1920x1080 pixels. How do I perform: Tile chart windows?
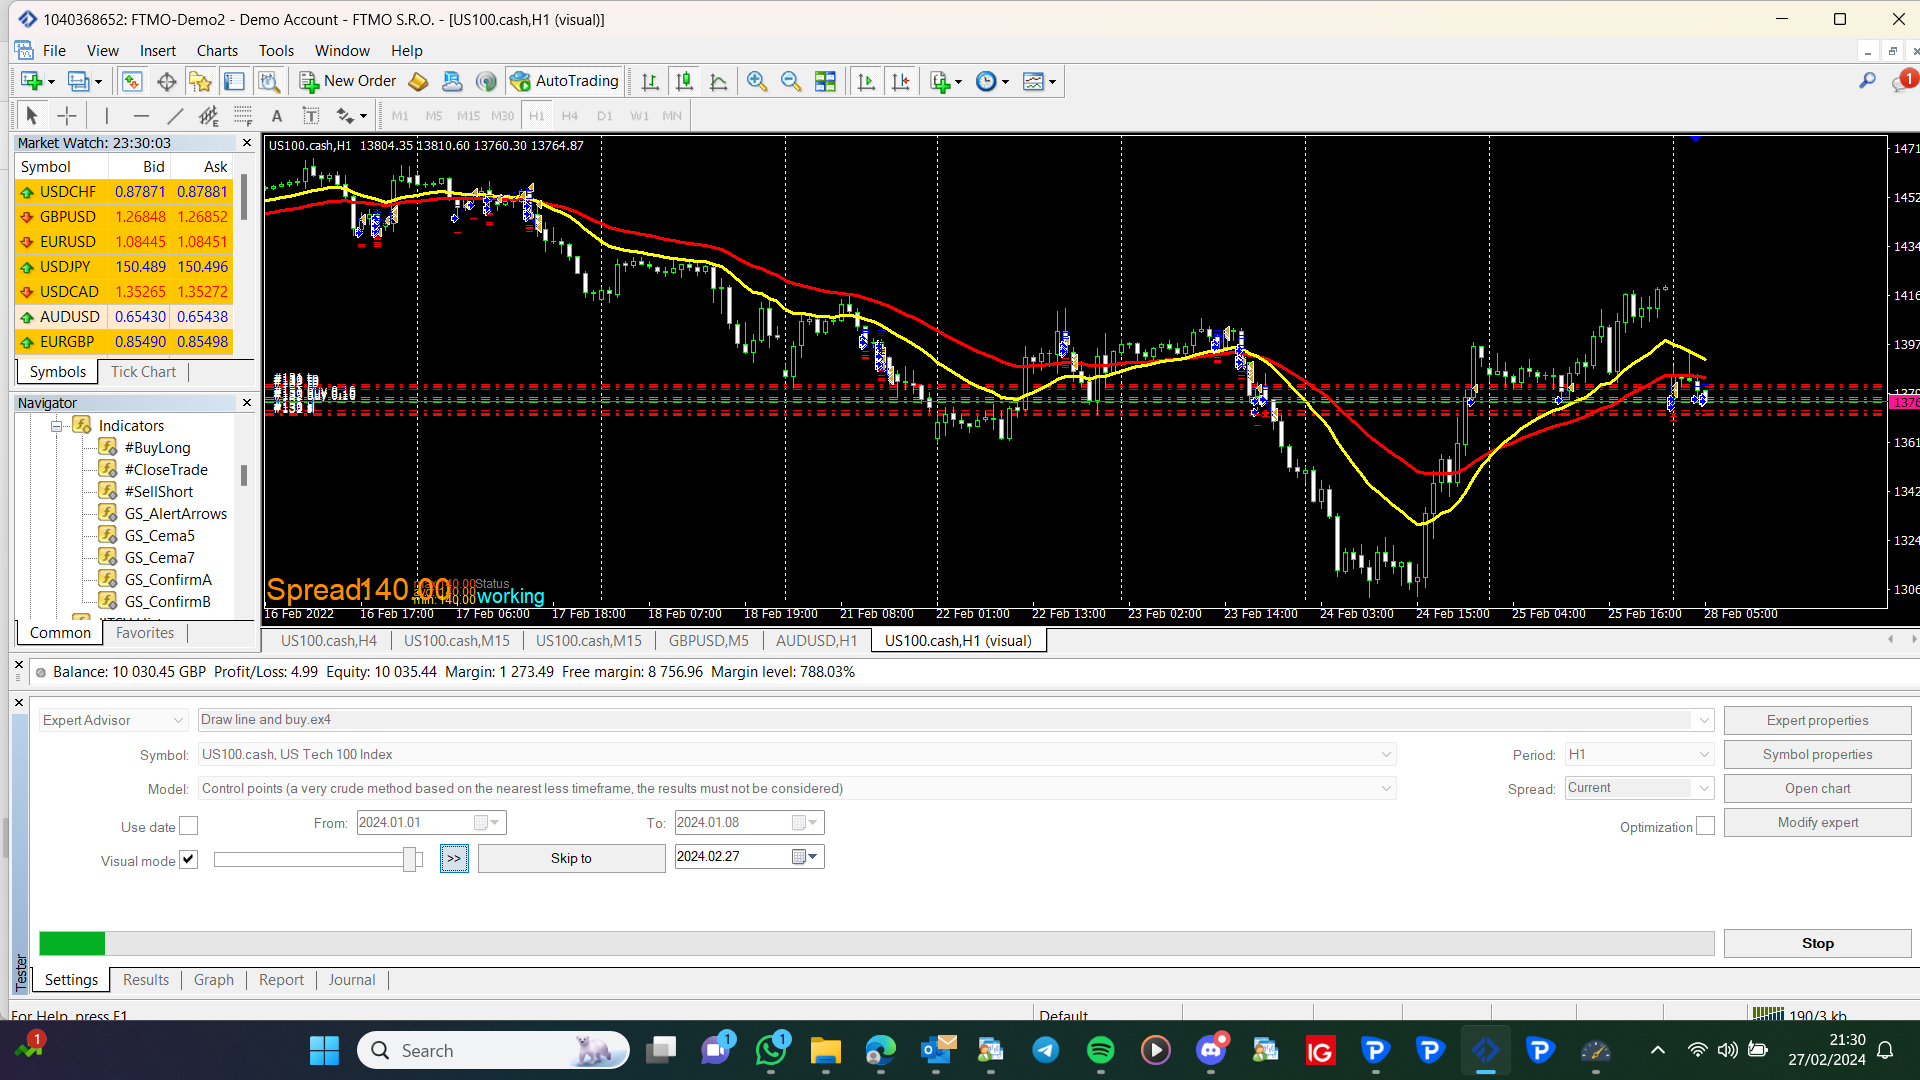[825, 81]
